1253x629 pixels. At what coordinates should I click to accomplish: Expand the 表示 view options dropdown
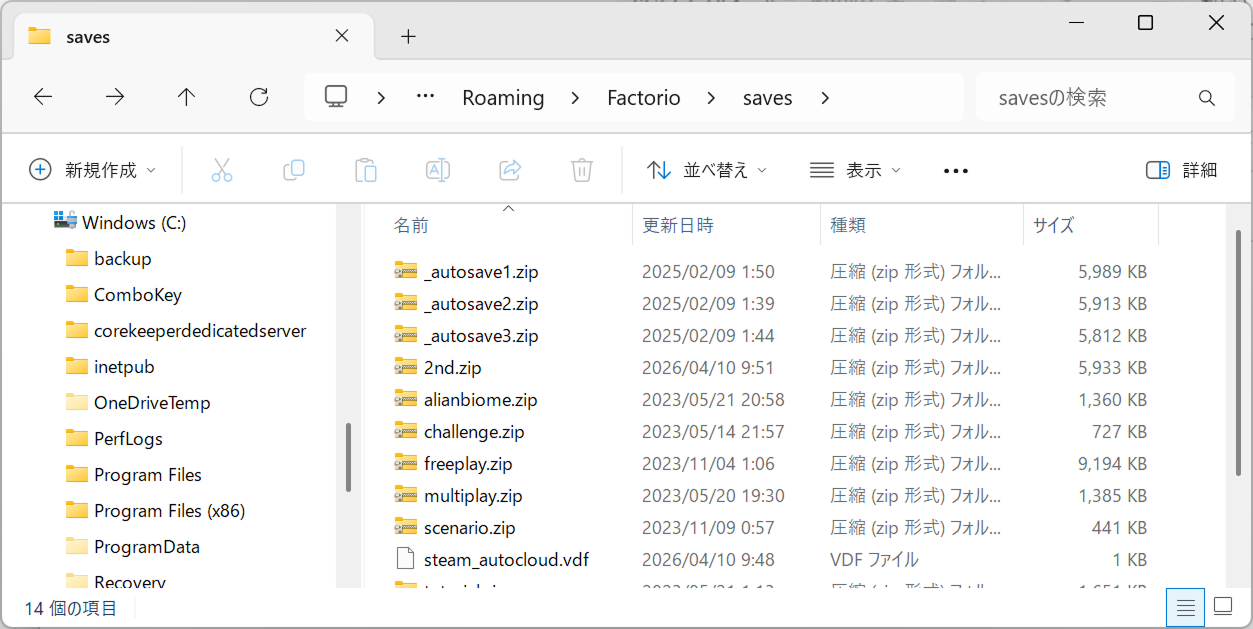(855, 170)
